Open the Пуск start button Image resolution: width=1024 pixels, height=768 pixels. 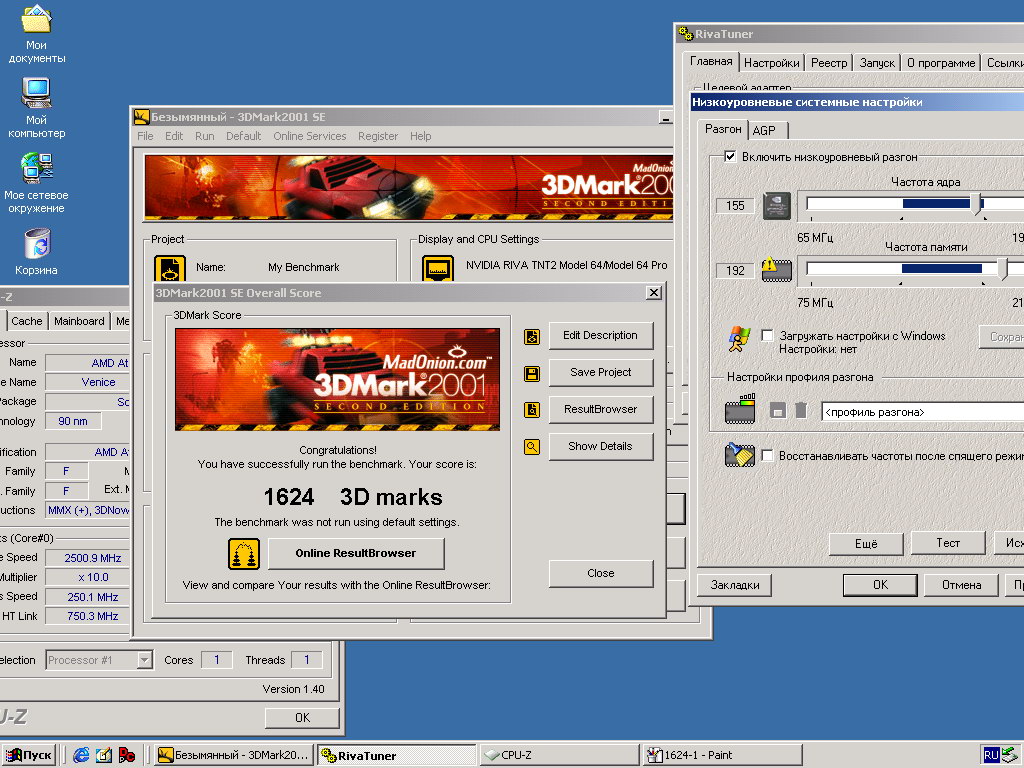(29, 755)
